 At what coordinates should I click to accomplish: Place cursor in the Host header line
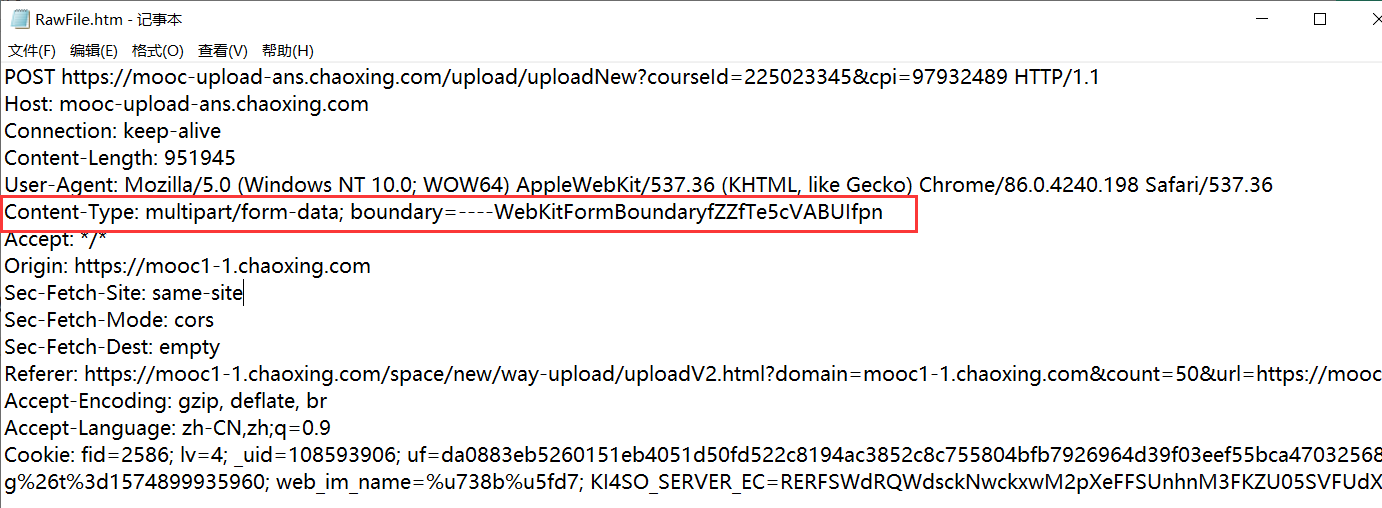tap(186, 104)
